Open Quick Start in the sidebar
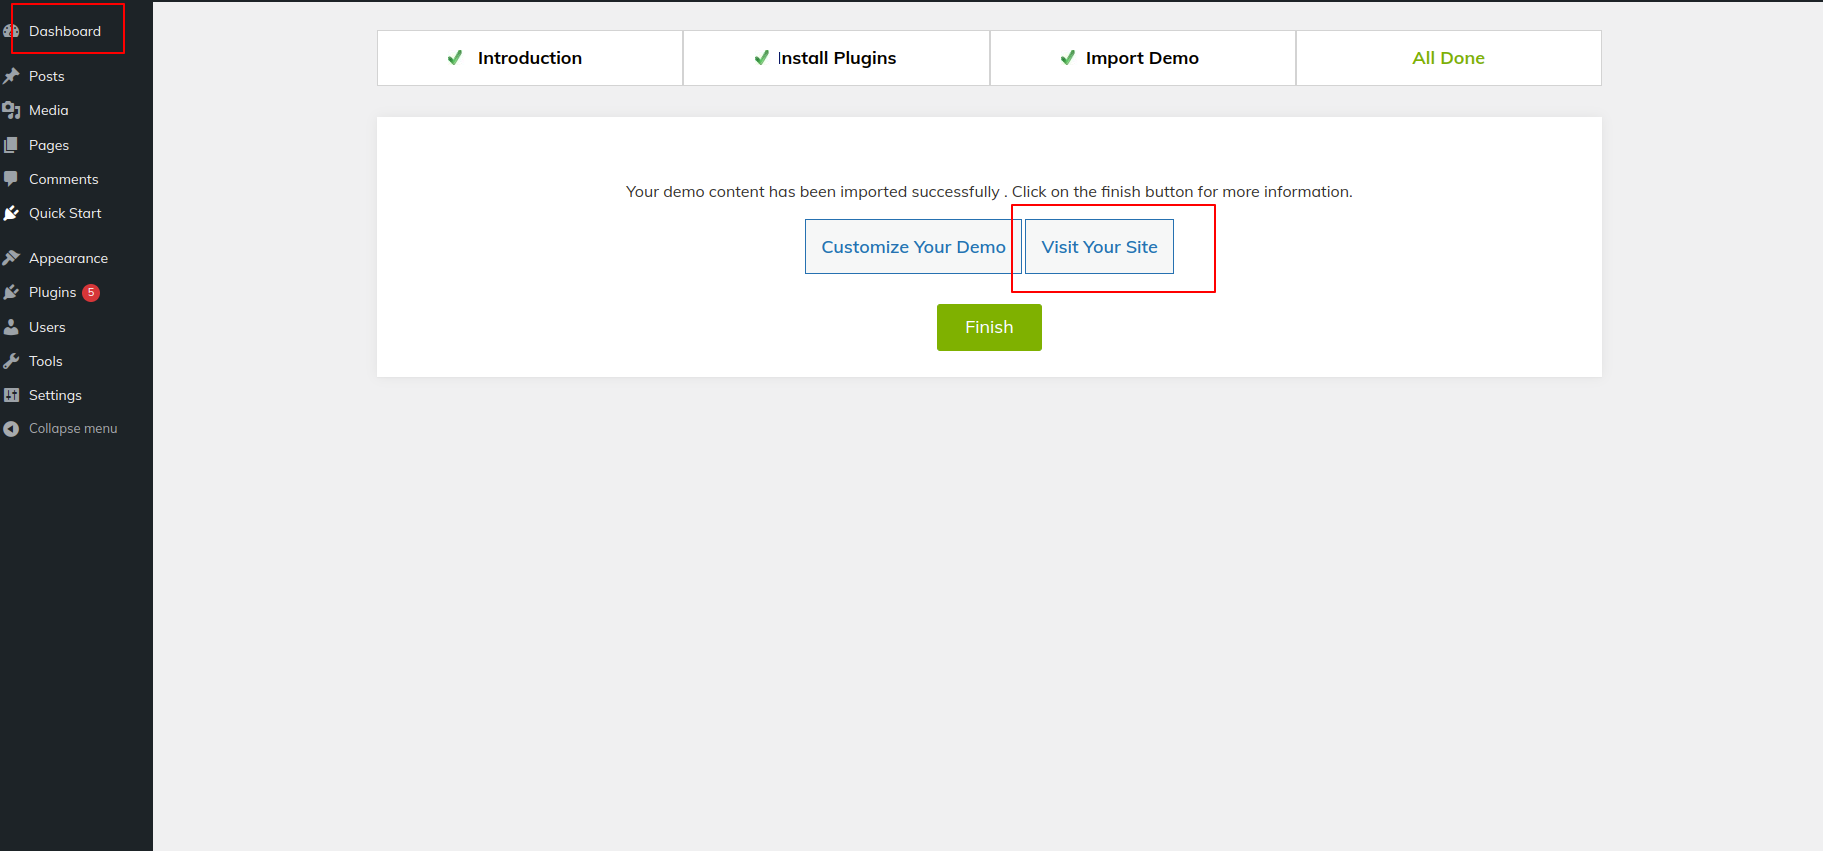1823x851 pixels. (x=65, y=213)
